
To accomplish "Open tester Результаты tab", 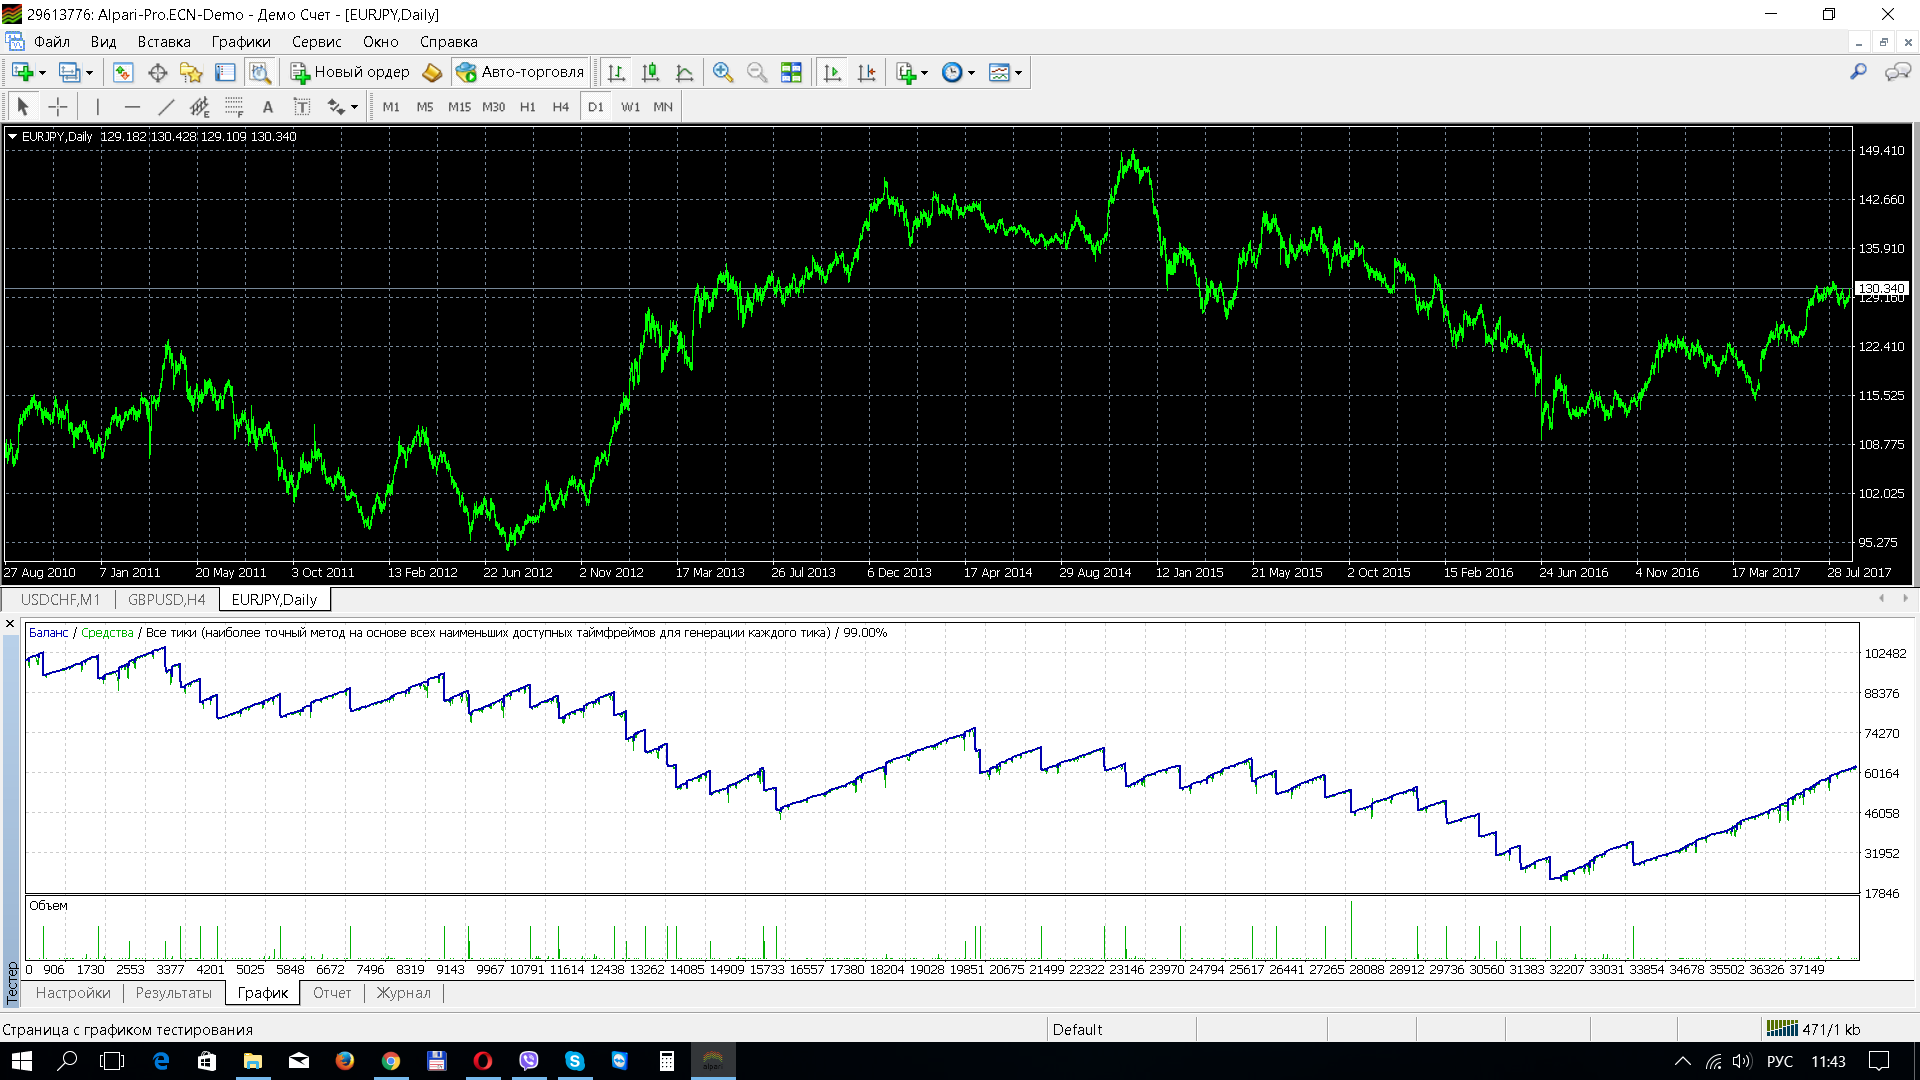I will pos(174,993).
